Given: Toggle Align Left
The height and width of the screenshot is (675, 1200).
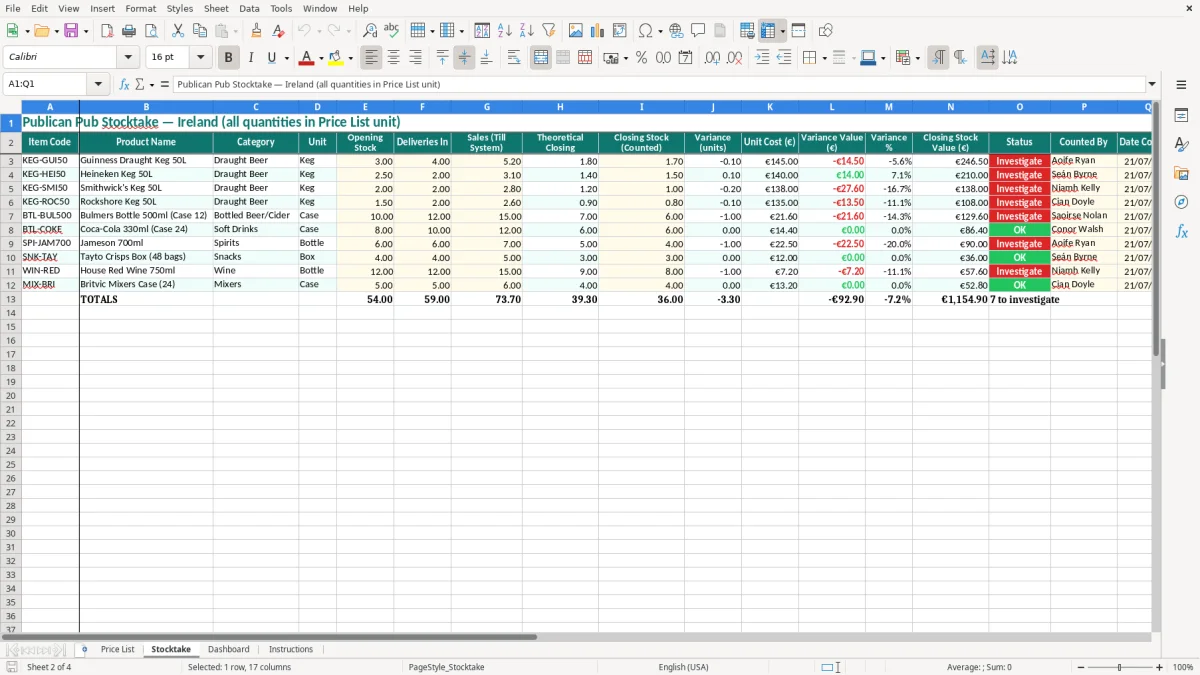Looking at the screenshot, I should click(371, 58).
